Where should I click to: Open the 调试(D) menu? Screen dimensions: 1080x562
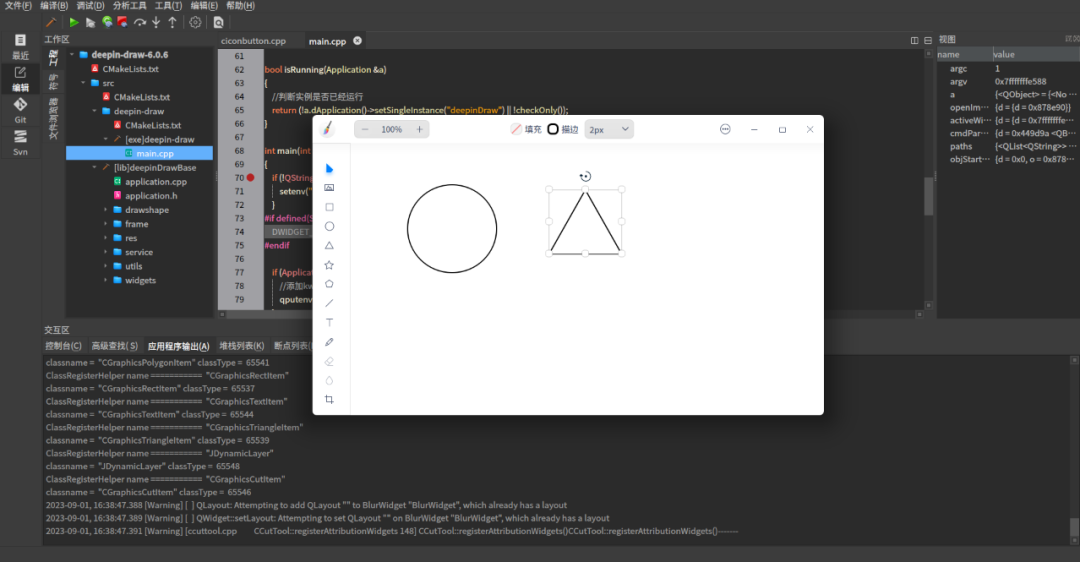(x=90, y=6)
